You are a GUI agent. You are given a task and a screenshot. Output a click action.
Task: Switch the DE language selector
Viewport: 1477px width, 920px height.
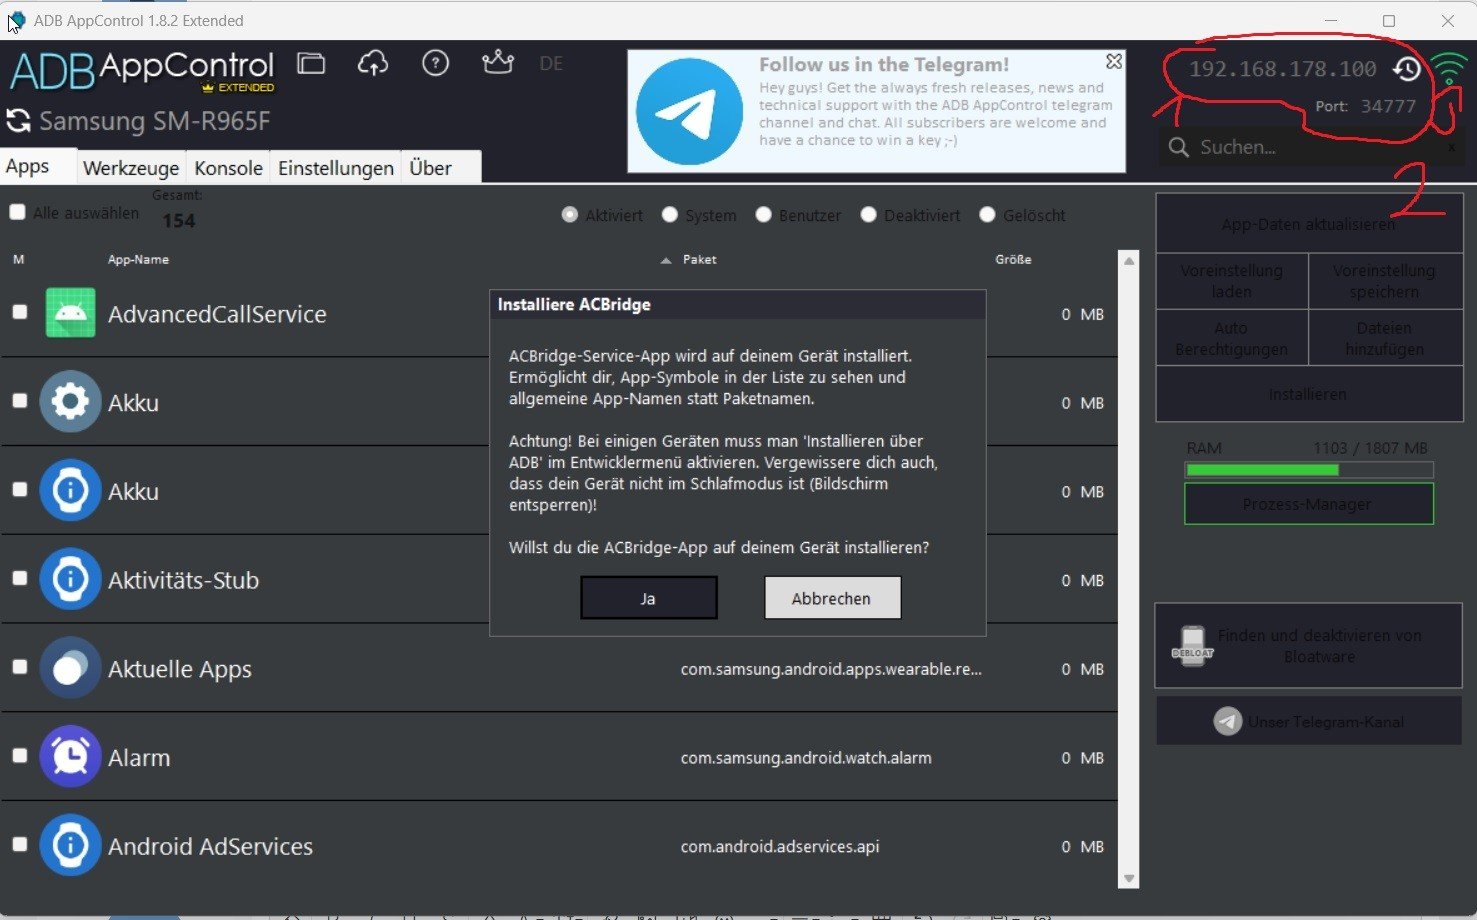[551, 64]
